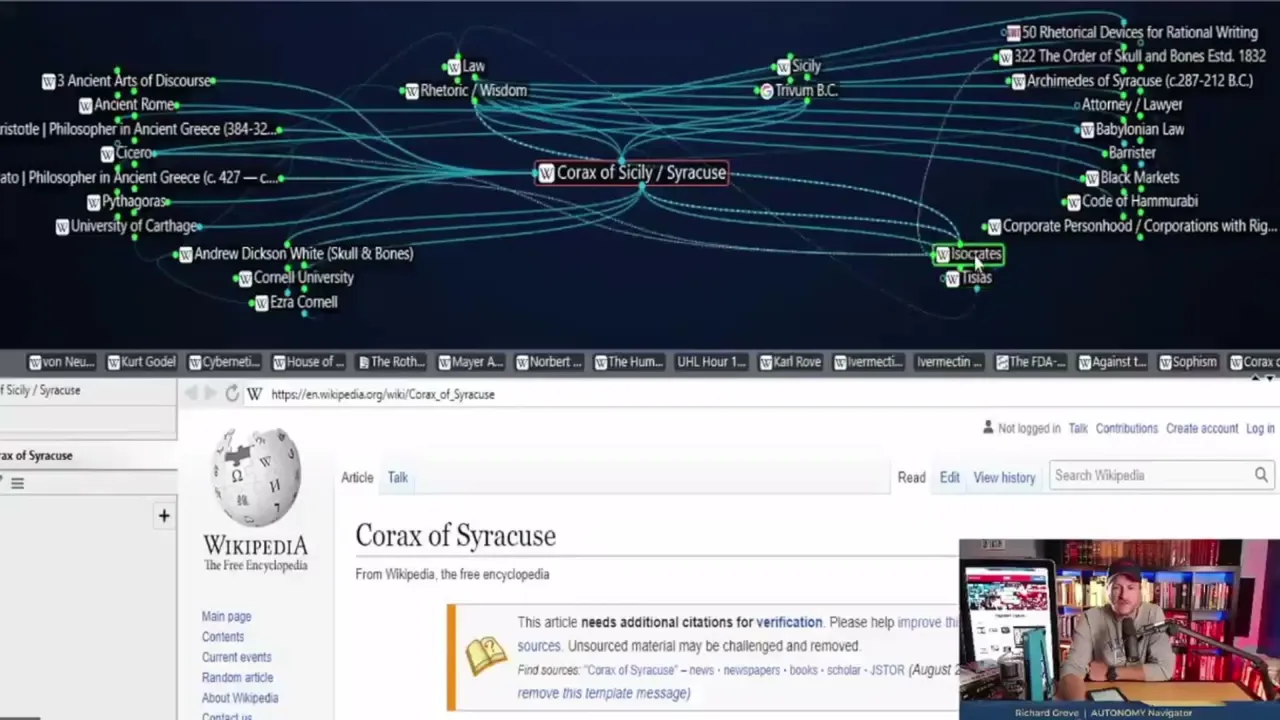Click the plus button in the left panel

click(164, 516)
